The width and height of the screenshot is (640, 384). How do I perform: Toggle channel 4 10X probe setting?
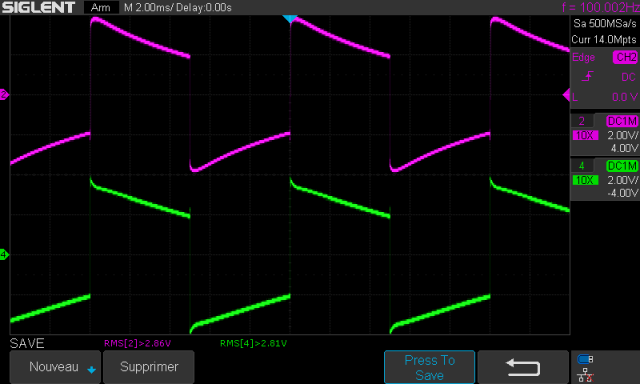[585, 180]
